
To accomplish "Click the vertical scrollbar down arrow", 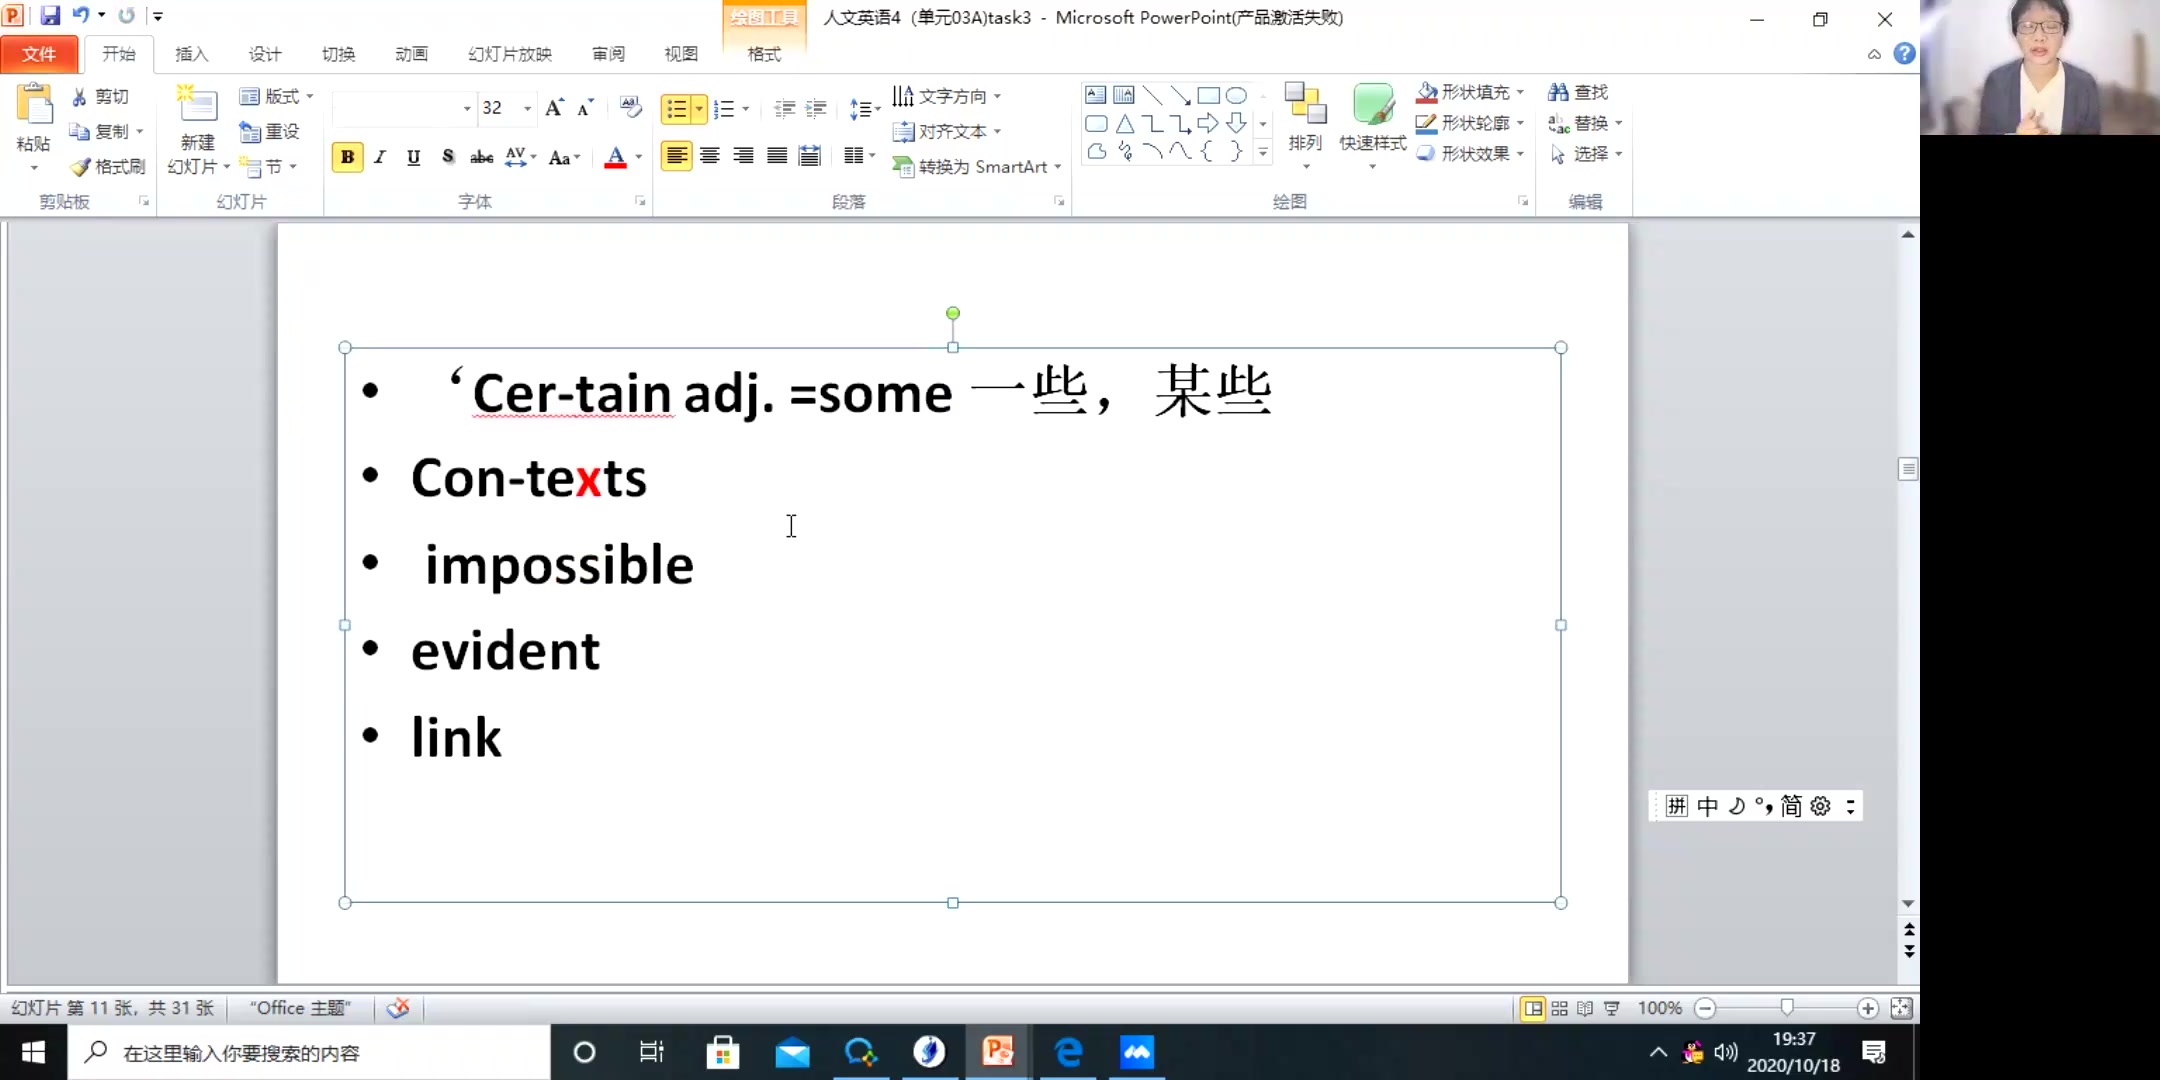I will coord(1908,903).
